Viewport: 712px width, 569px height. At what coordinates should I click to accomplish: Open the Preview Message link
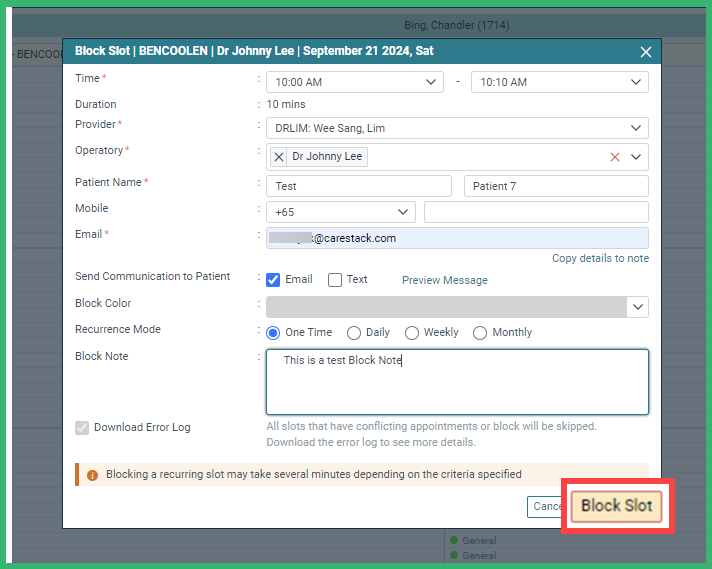point(445,280)
